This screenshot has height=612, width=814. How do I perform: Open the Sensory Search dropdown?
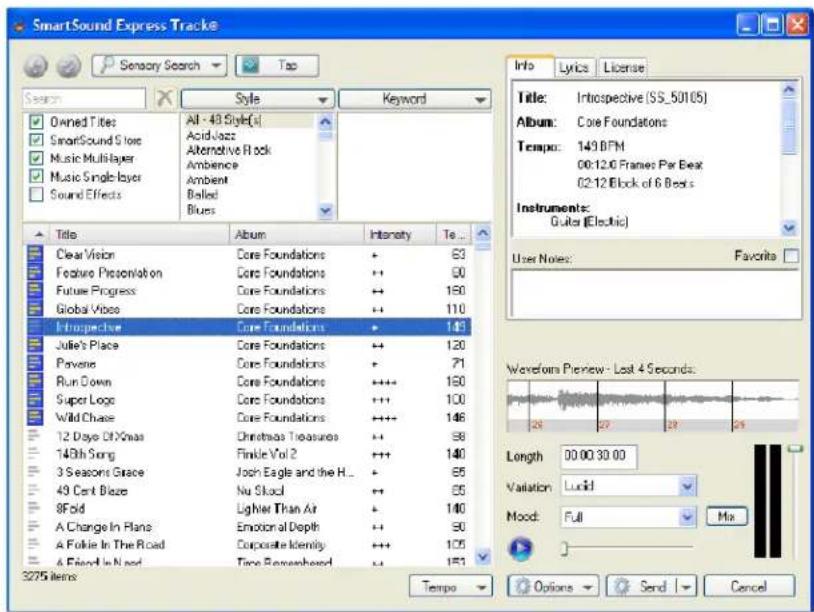tap(159, 66)
